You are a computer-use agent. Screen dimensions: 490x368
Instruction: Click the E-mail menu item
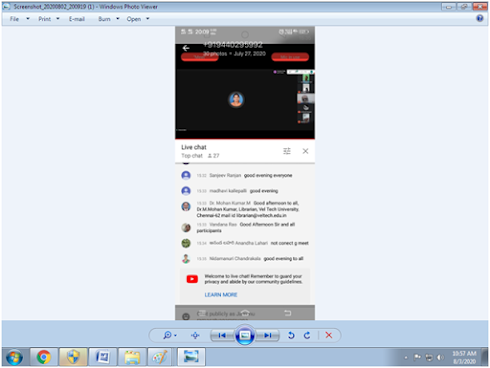click(x=77, y=19)
